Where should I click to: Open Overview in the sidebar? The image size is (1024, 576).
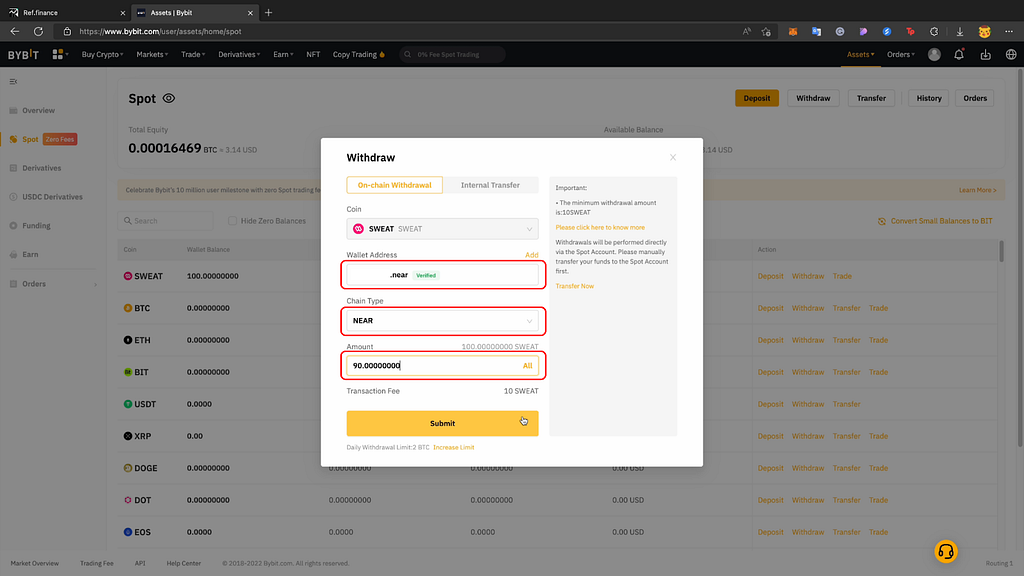coord(39,110)
